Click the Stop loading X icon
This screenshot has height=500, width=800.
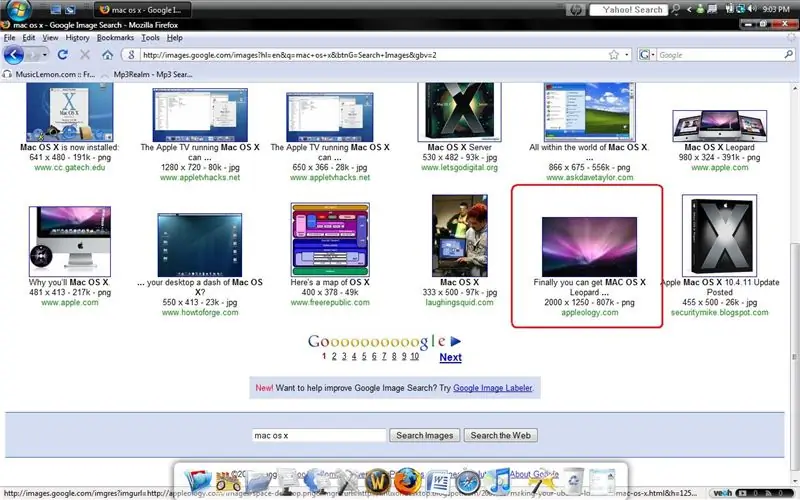tap(85, 55)
